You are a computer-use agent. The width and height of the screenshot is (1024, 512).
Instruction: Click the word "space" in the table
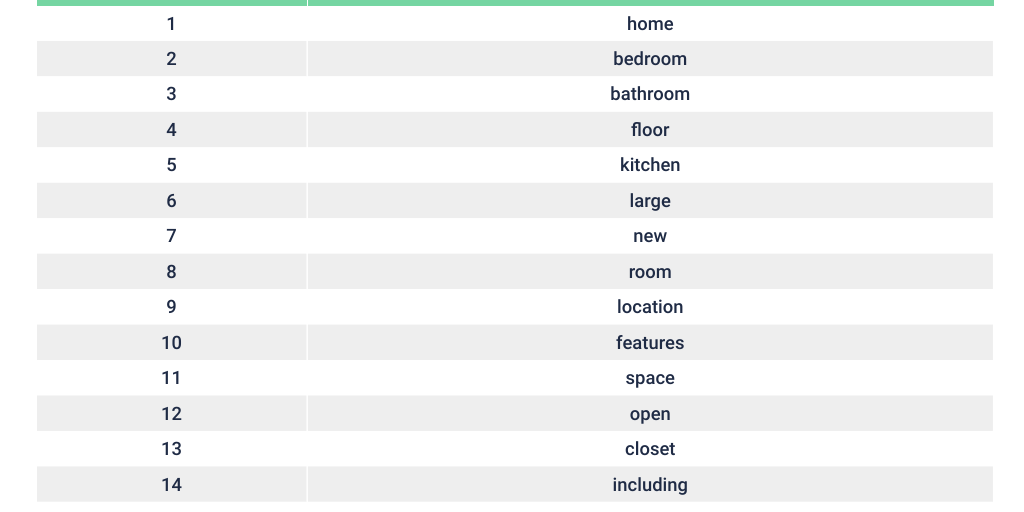click(x=650, y=378)
